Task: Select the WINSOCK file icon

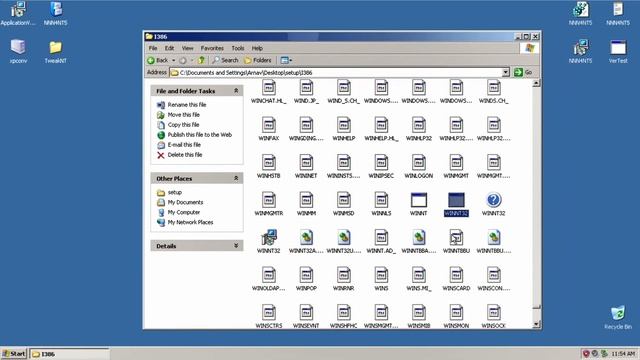Action: point(493,313)
